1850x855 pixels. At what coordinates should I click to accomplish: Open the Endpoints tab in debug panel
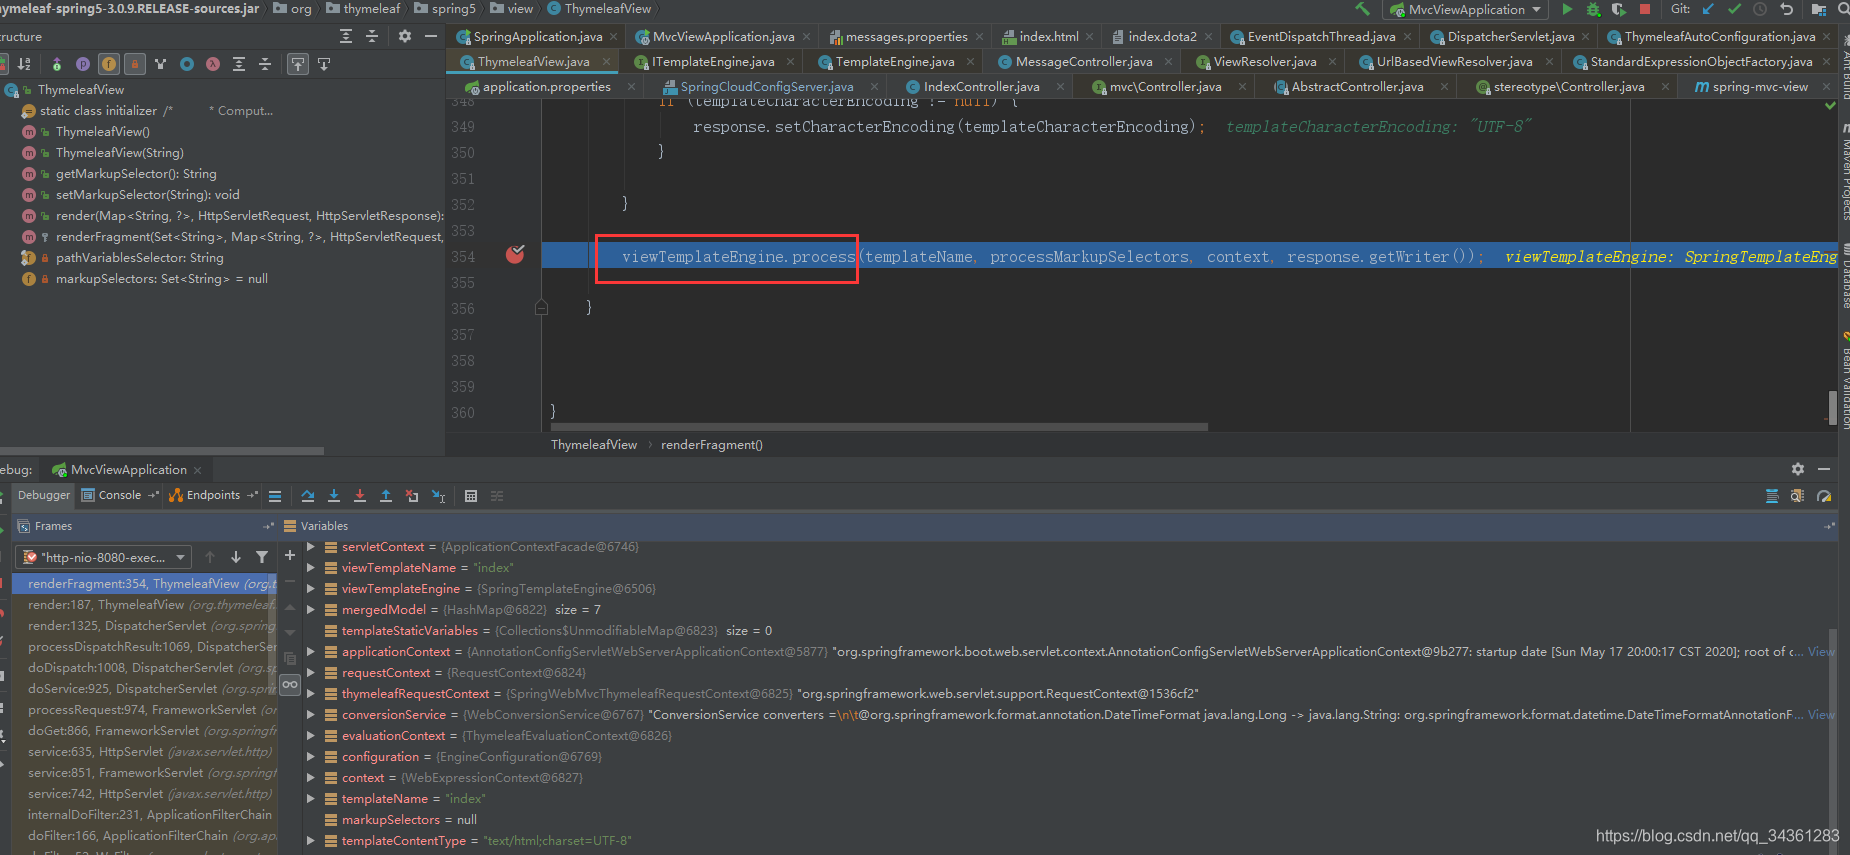213,495
